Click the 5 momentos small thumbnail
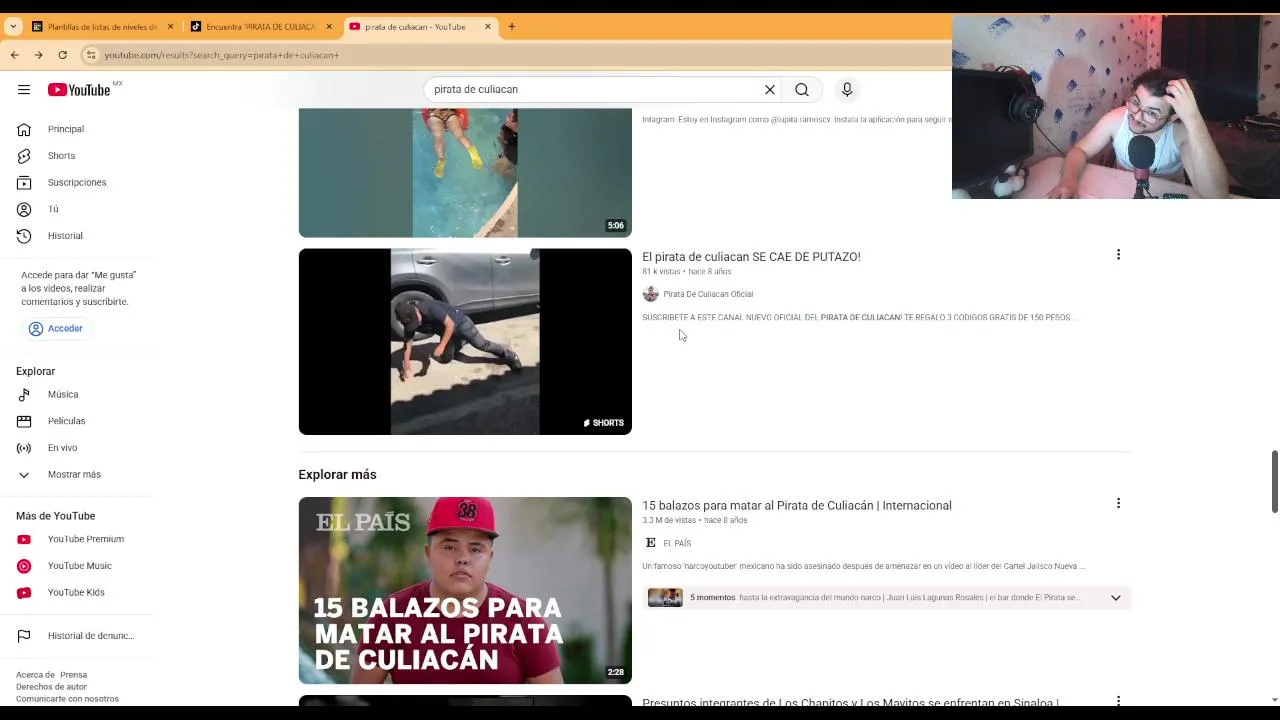 pos(665,598)
